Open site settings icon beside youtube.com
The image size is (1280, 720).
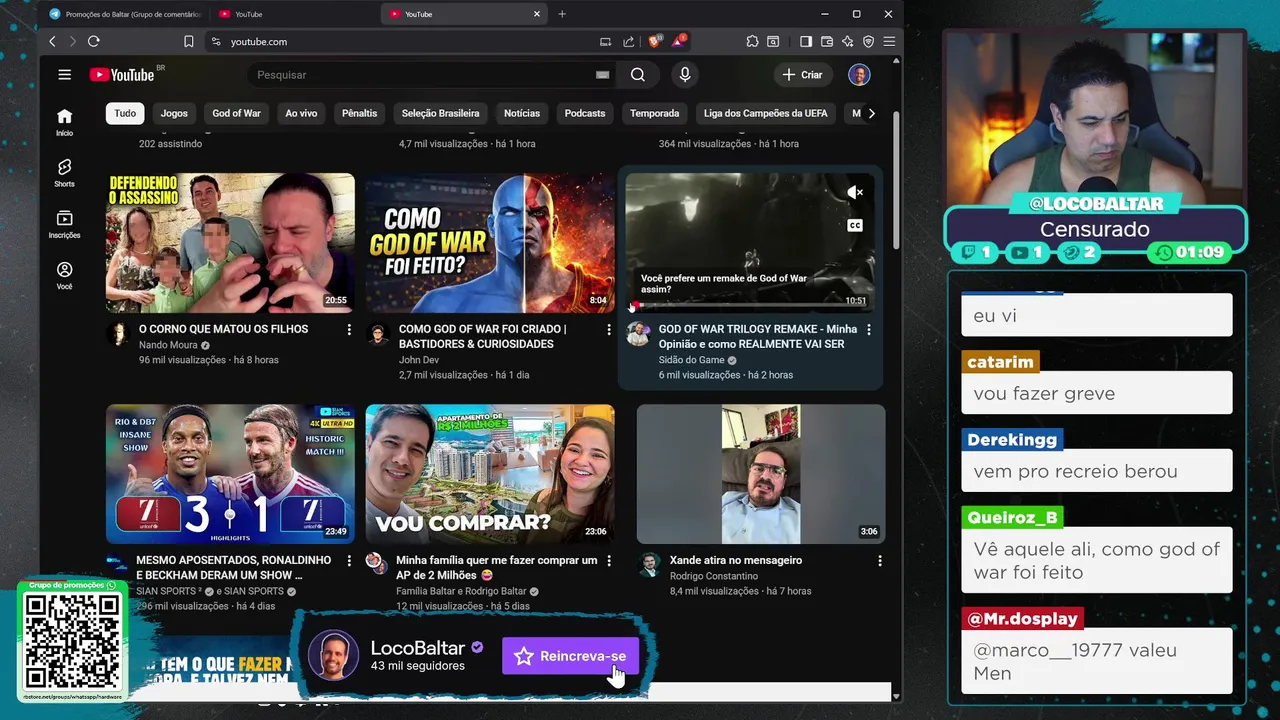coord(215,41)
